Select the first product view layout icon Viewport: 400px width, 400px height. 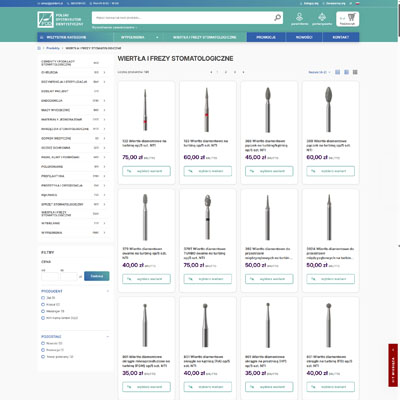tap(338, 72)
